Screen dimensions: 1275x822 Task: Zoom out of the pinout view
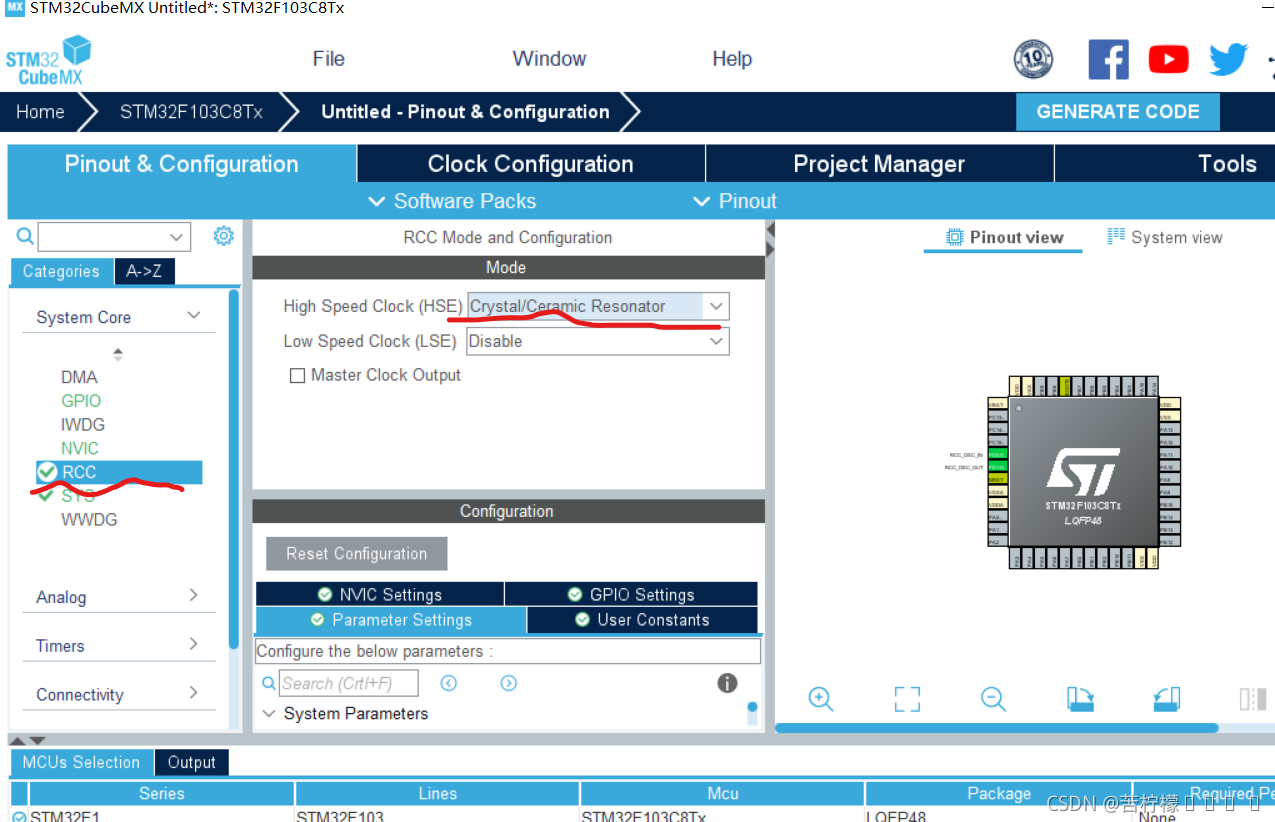[x=993, y=699]
